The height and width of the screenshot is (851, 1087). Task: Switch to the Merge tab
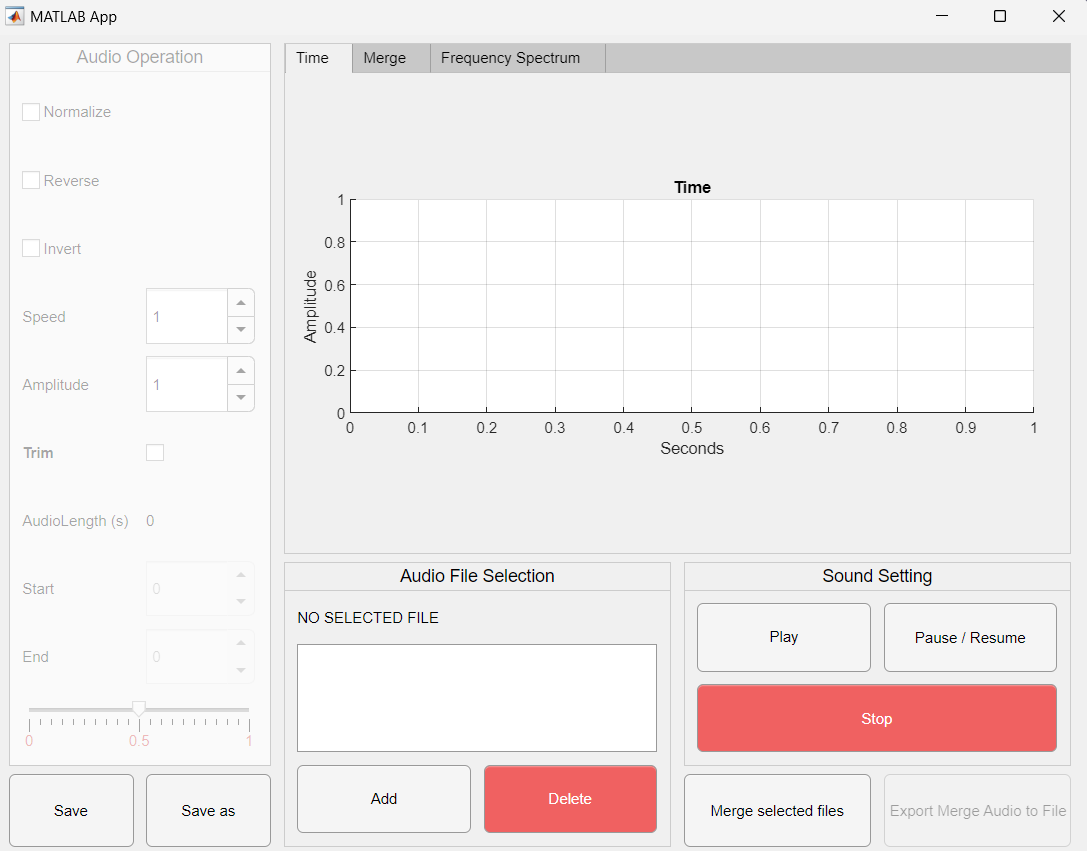pos(385,58)
